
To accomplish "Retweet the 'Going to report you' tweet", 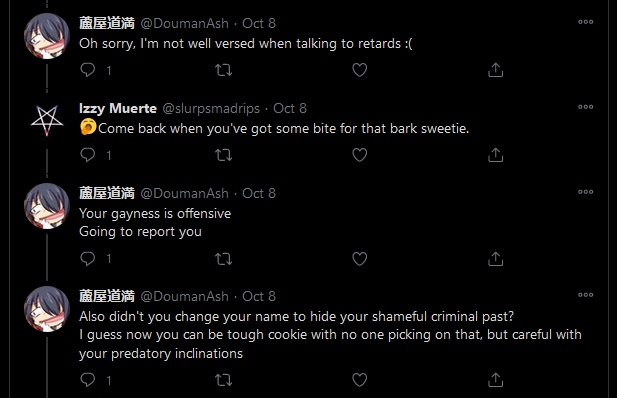I will click(223, 259).
